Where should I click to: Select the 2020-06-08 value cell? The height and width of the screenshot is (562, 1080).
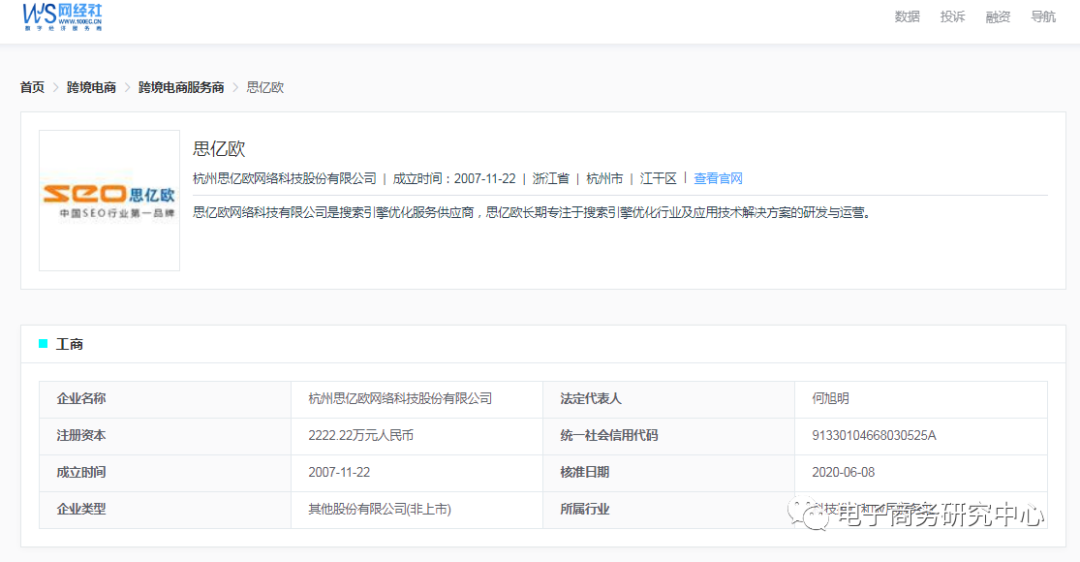point(921,472)
